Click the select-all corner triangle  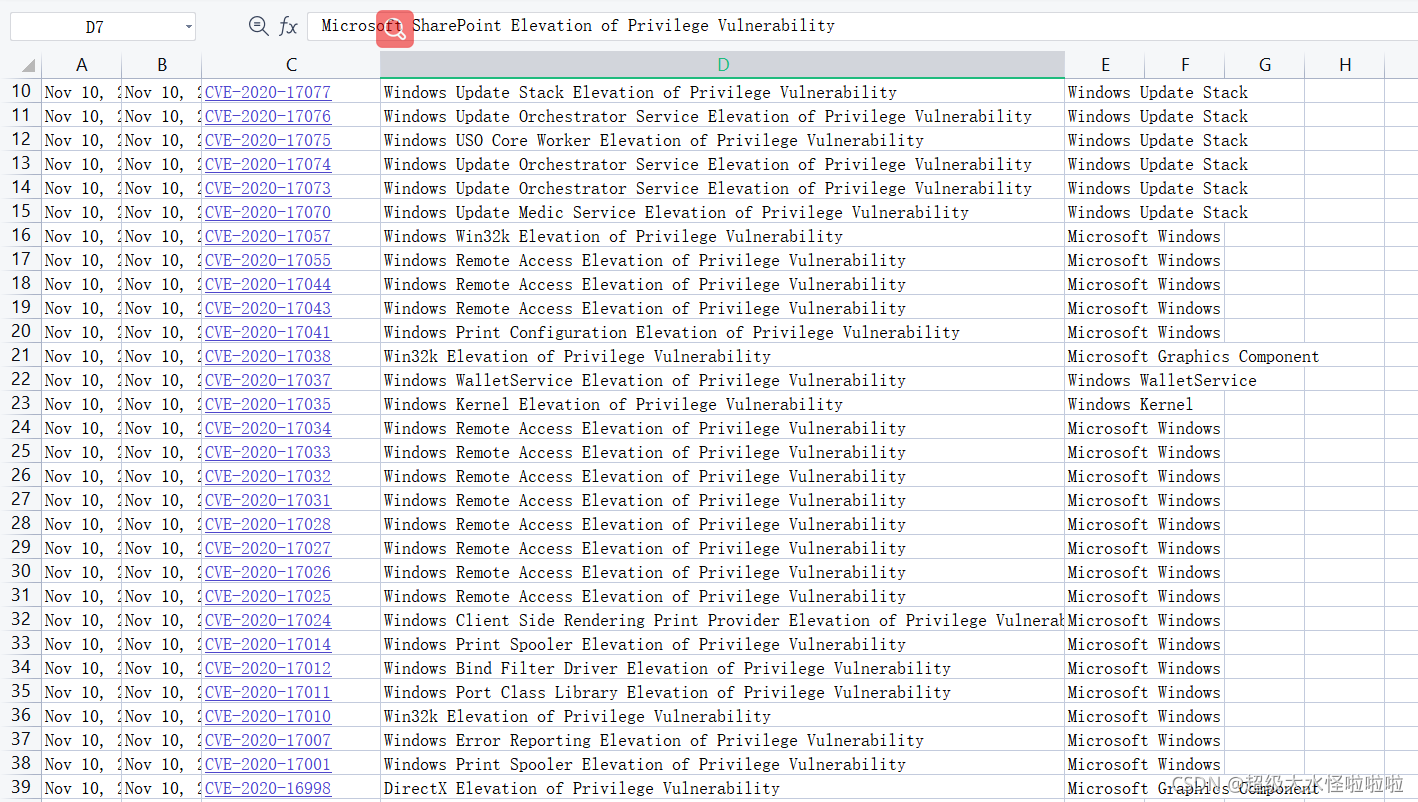pyautogui.click(x=26, y=66)
